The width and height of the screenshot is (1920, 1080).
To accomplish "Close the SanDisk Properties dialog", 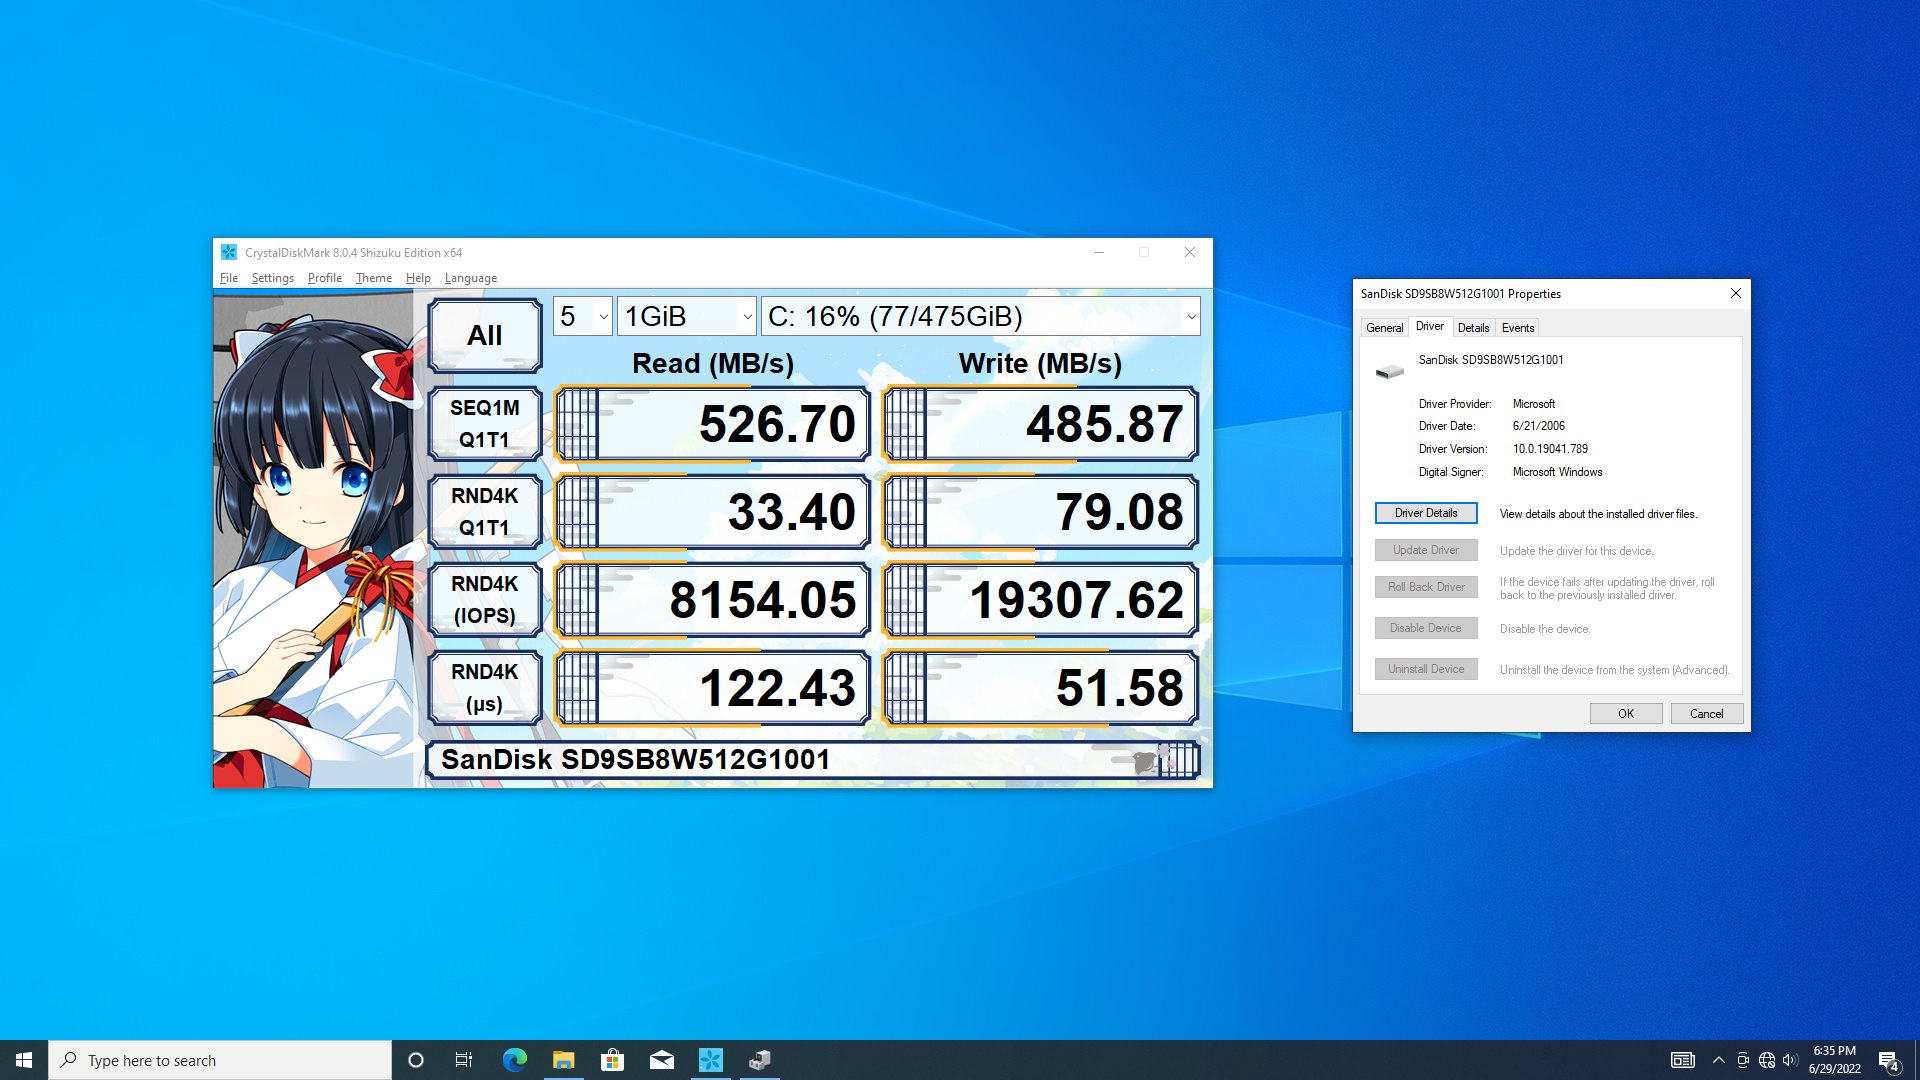I will pyautogui.click(x=1736, y=293).
